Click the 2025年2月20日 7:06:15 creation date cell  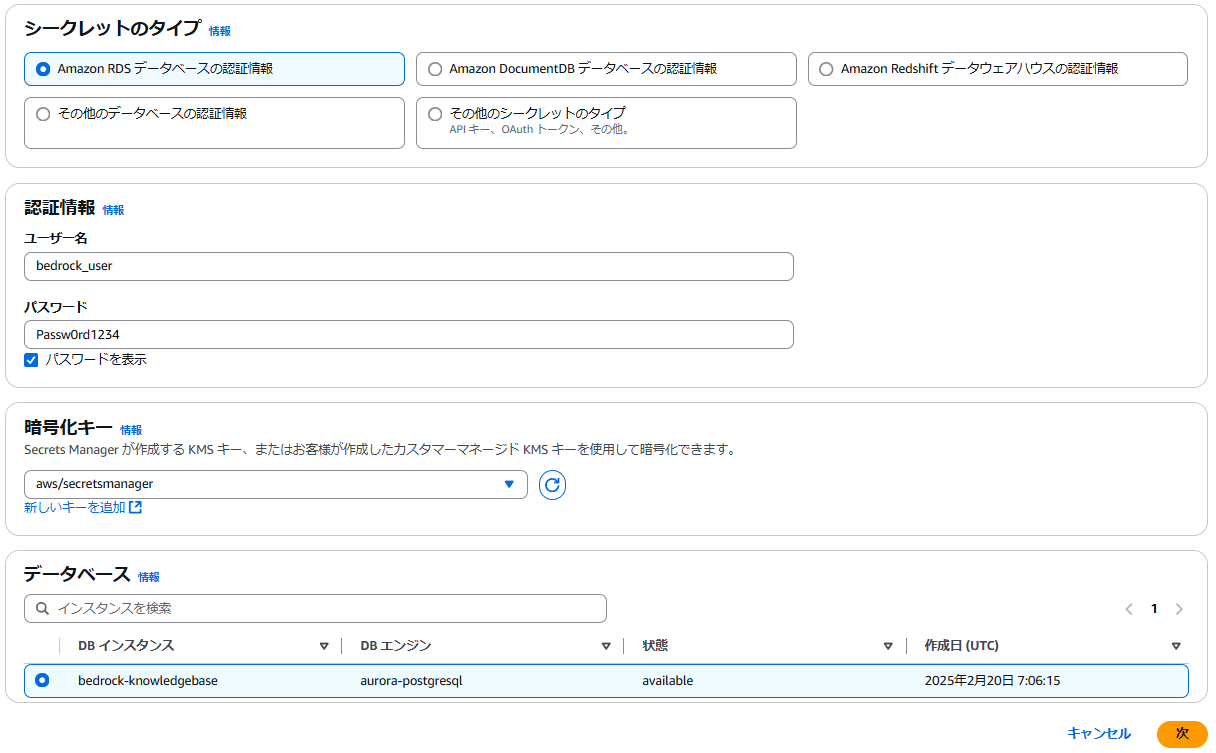992,681
